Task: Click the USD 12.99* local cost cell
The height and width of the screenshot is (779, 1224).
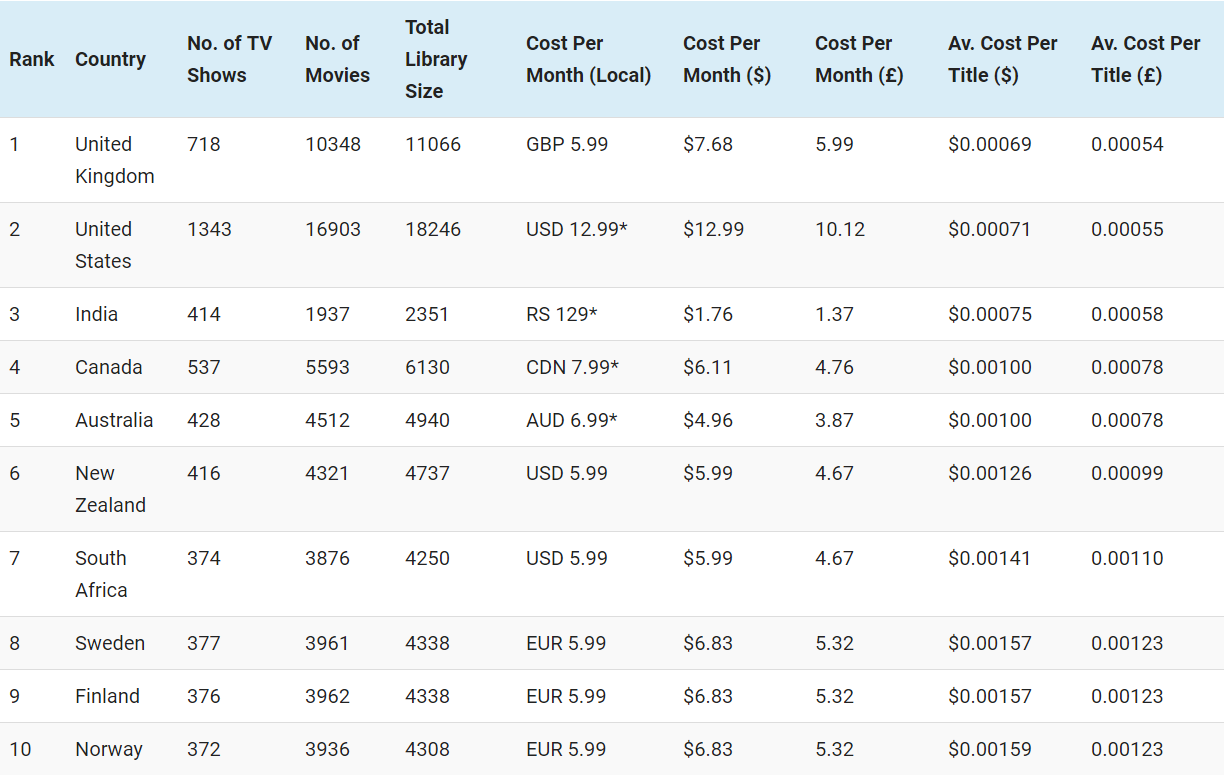Action: [576, 229]
